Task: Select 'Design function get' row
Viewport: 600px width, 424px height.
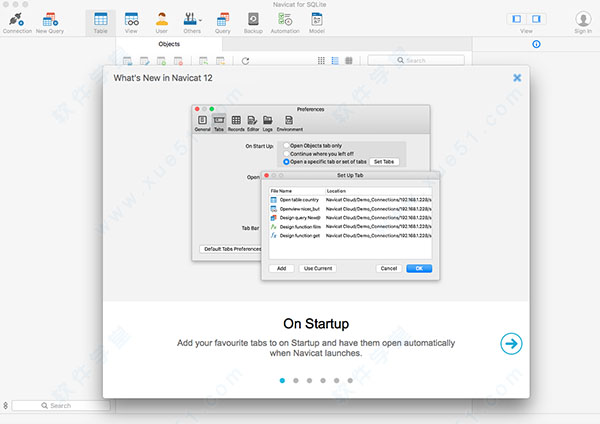Action: click(x=351, y=236)
